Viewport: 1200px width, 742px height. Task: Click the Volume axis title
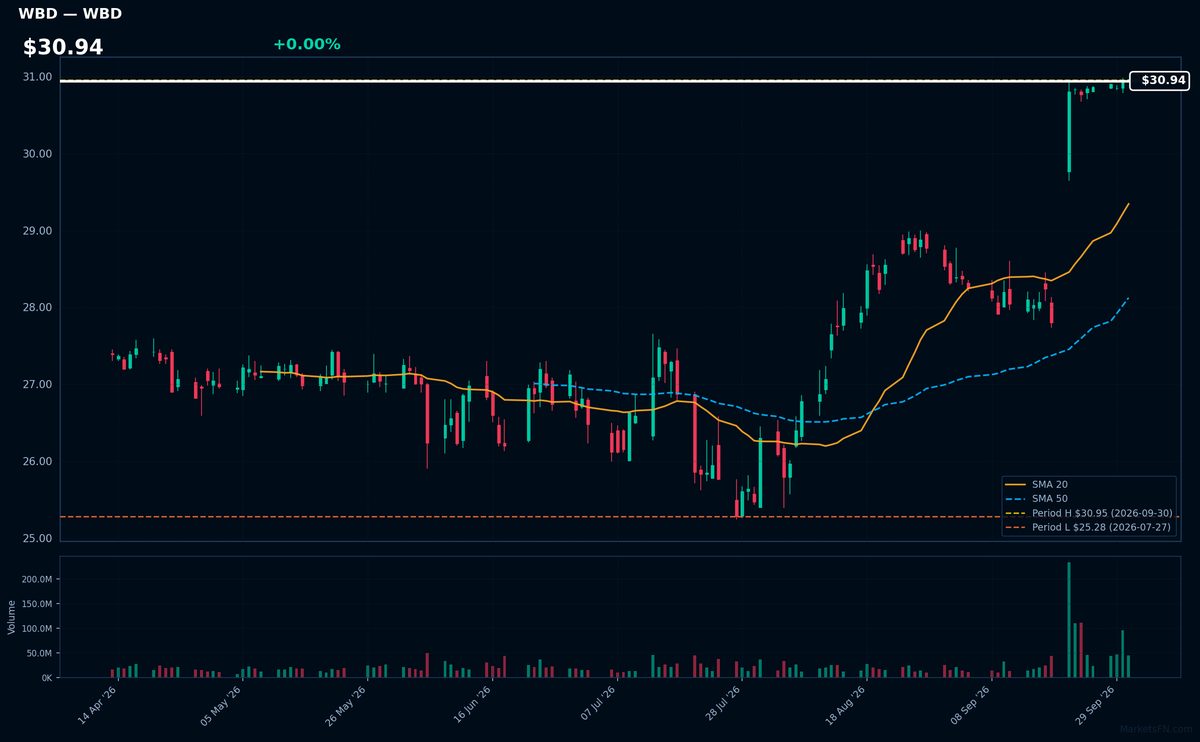click(12, 617)
